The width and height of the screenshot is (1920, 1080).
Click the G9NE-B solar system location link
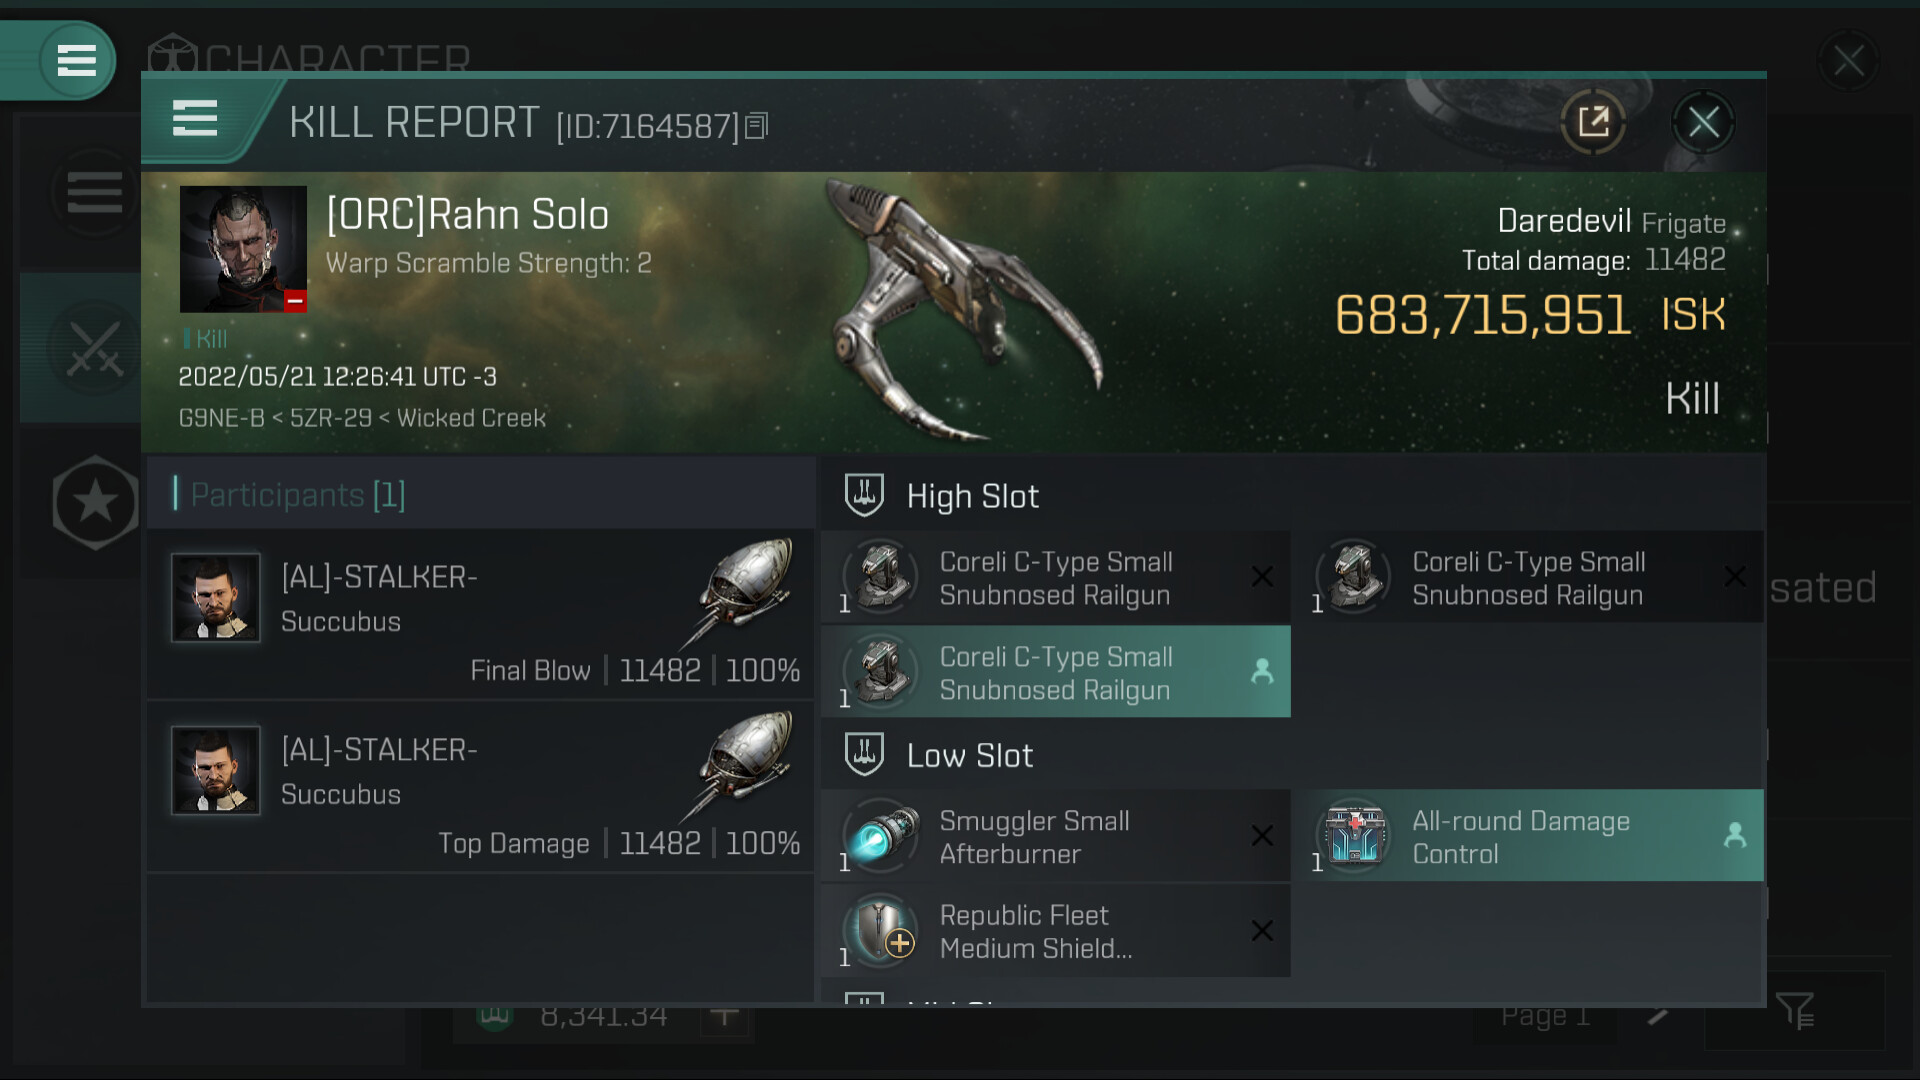[221, 418]
